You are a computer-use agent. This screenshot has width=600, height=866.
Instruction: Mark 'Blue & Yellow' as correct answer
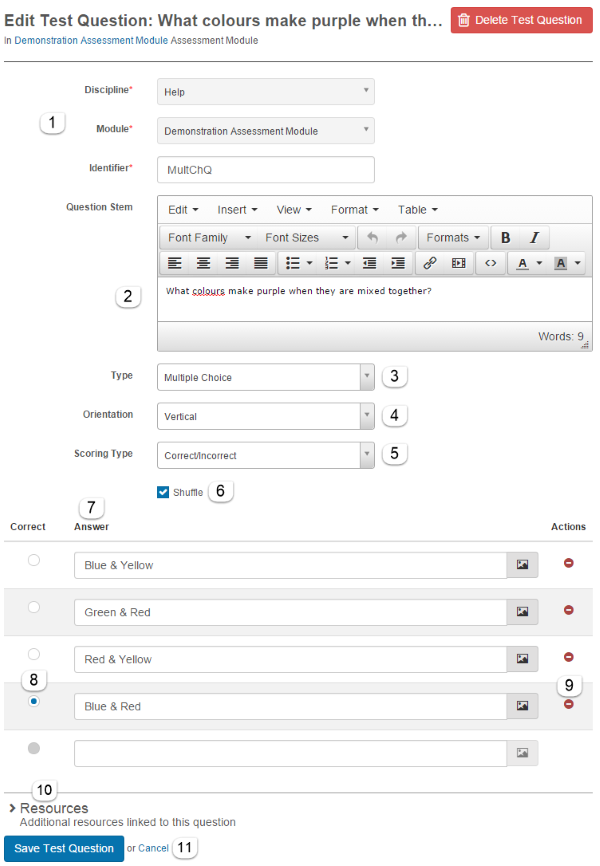pos(34,561)
